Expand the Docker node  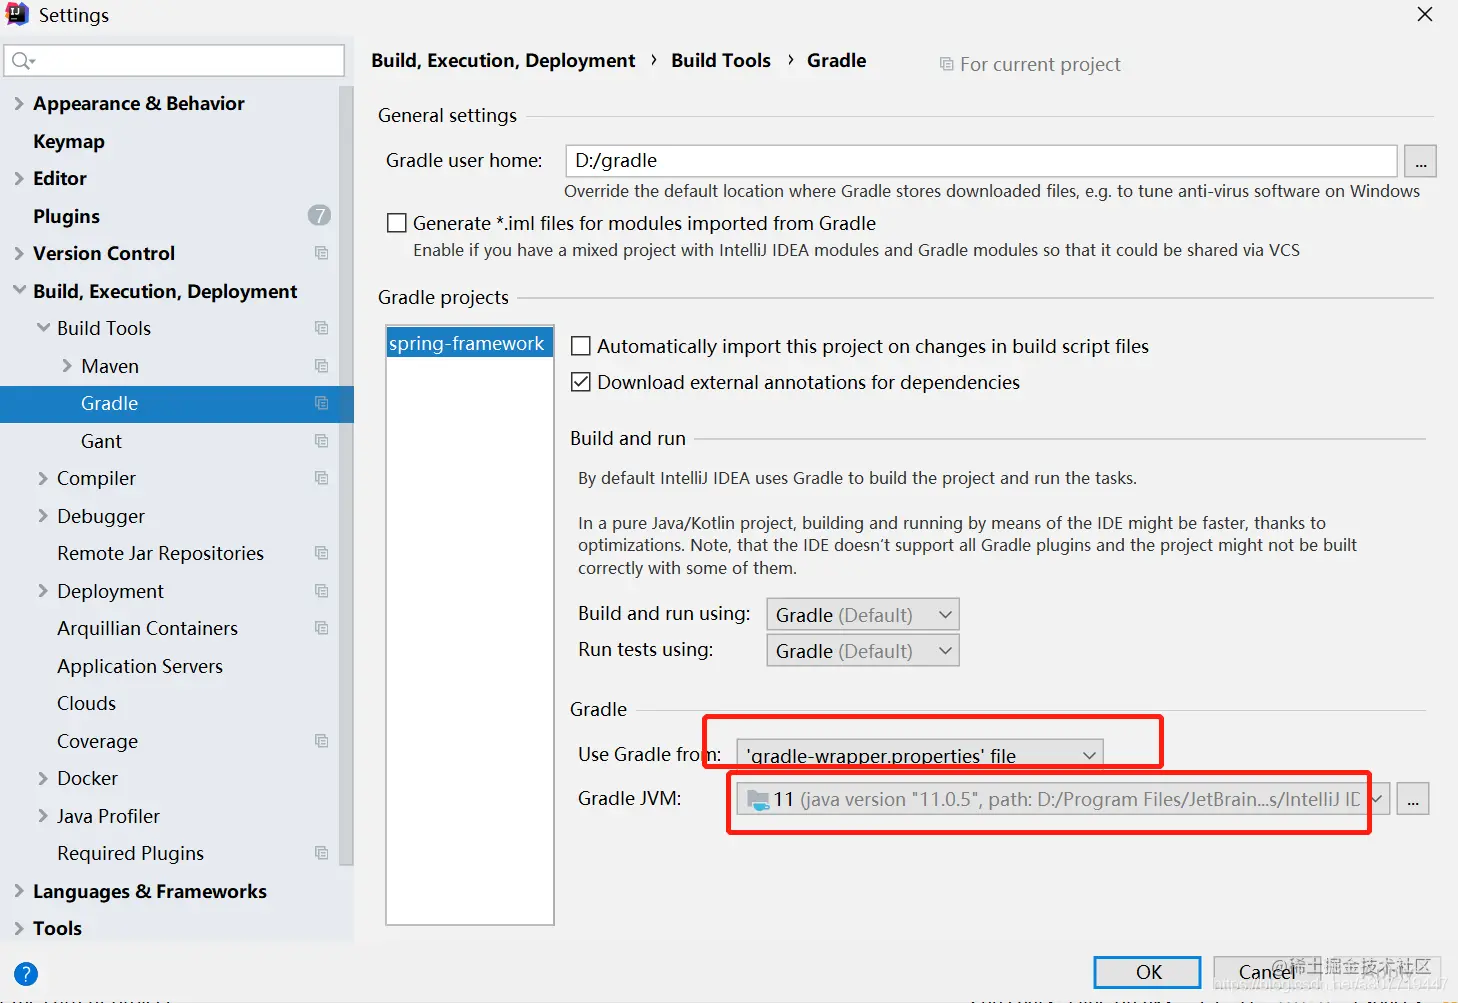(43, 778)
